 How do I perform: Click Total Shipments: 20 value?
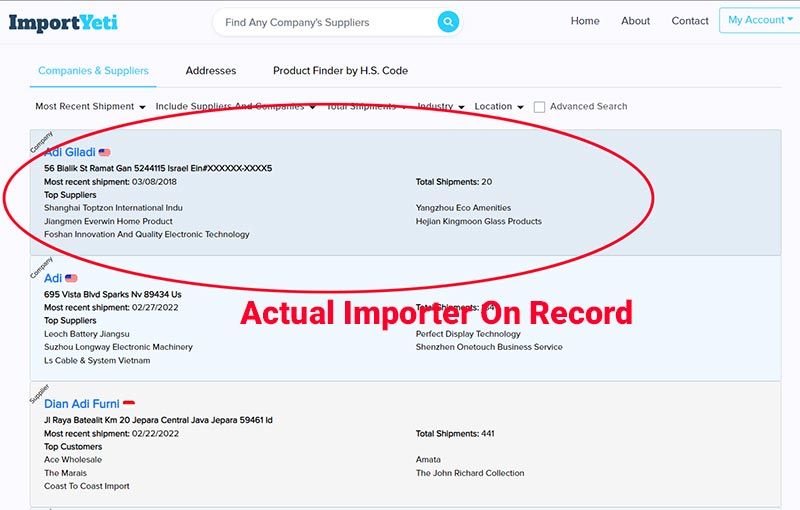pyautogui.click(x=454, y=182)
